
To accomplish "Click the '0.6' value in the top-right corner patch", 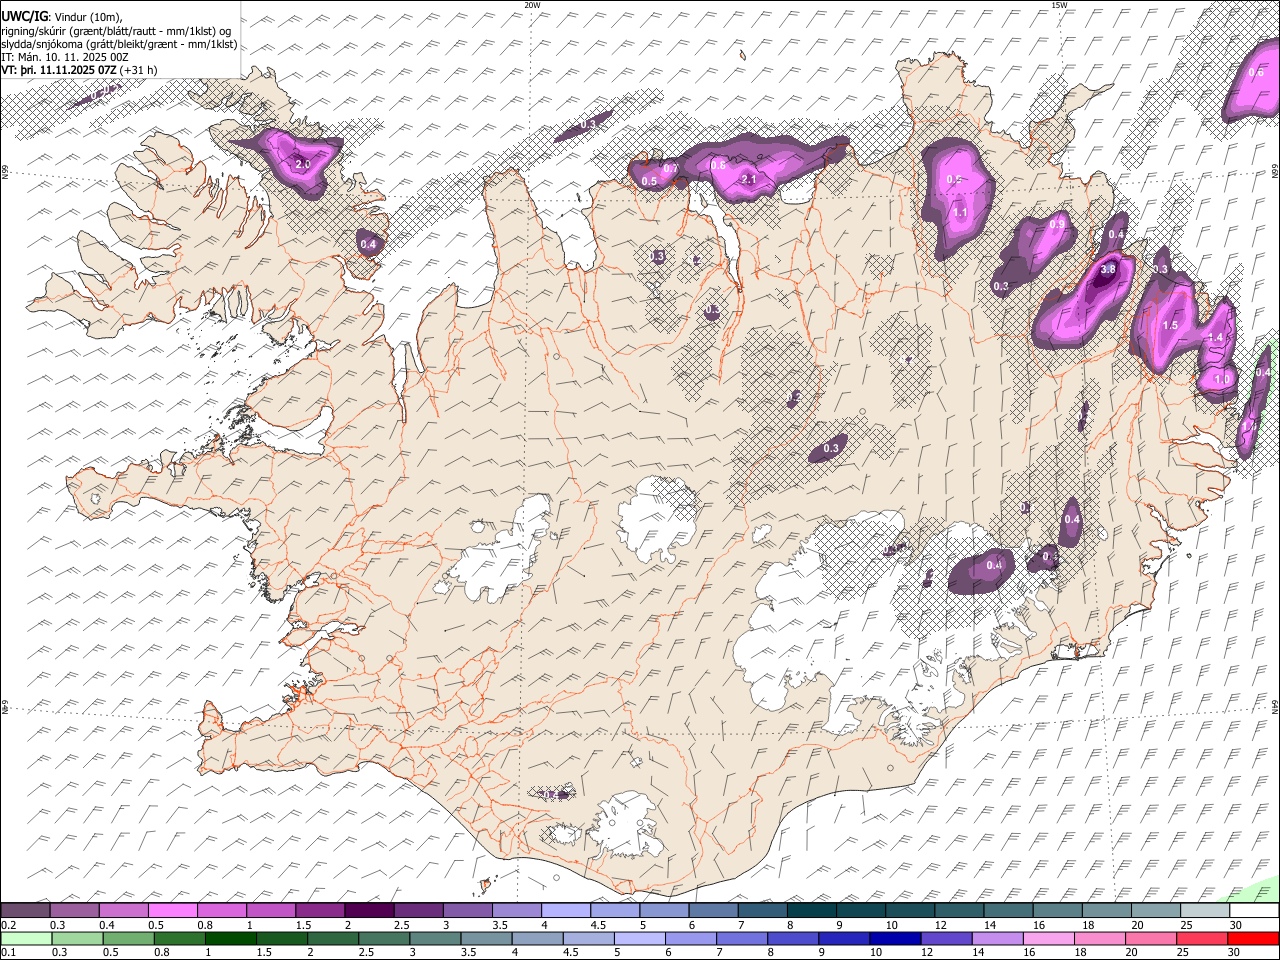I will coord(1257,72).
